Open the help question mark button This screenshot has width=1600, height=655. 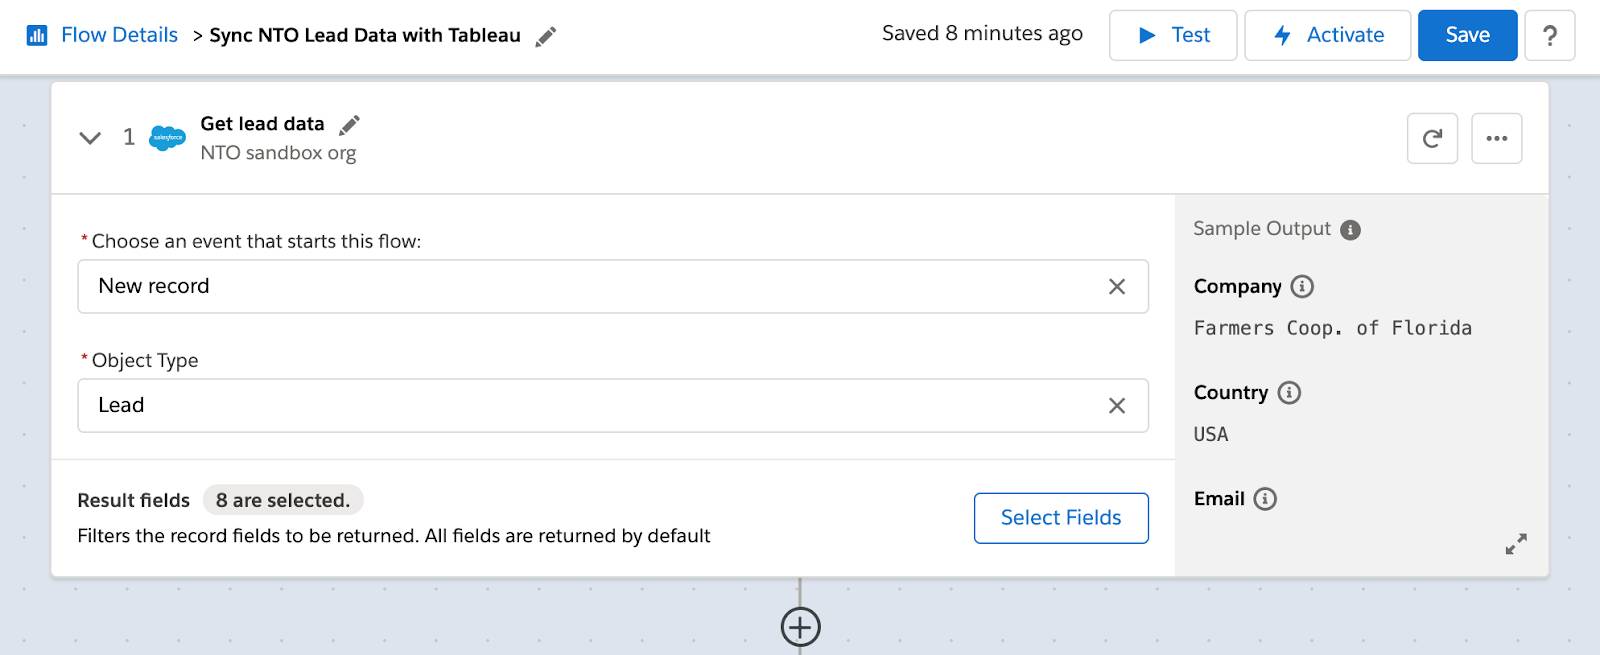pyautogui.click(x=1550, y=35)
